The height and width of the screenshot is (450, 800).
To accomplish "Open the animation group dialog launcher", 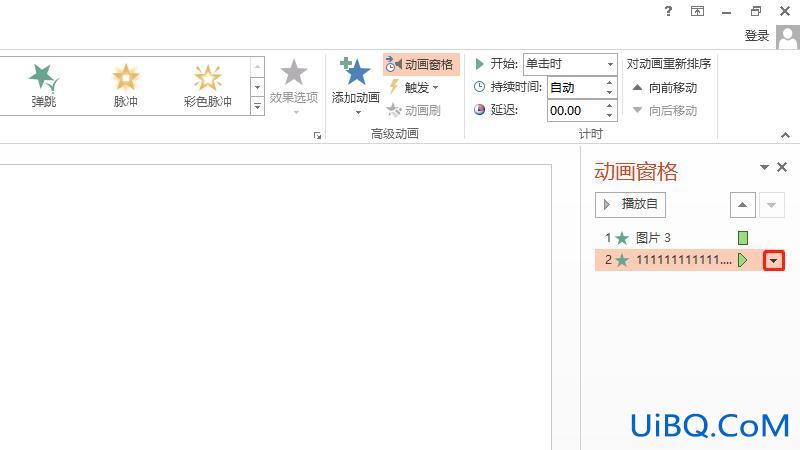I will 317,135.
